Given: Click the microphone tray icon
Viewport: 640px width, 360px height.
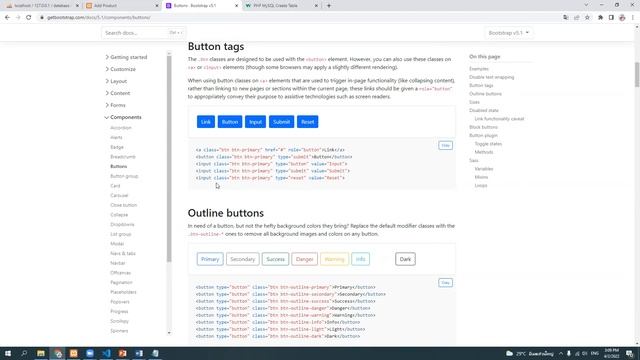Looking at the screenshot, I should pos(569,353).
